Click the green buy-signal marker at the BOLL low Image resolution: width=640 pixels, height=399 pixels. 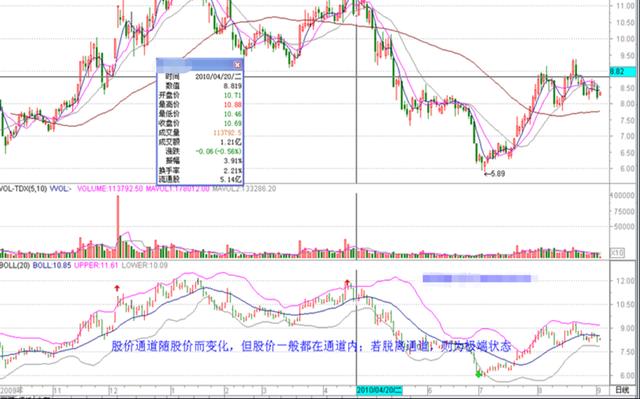click(x=478, y=374)
